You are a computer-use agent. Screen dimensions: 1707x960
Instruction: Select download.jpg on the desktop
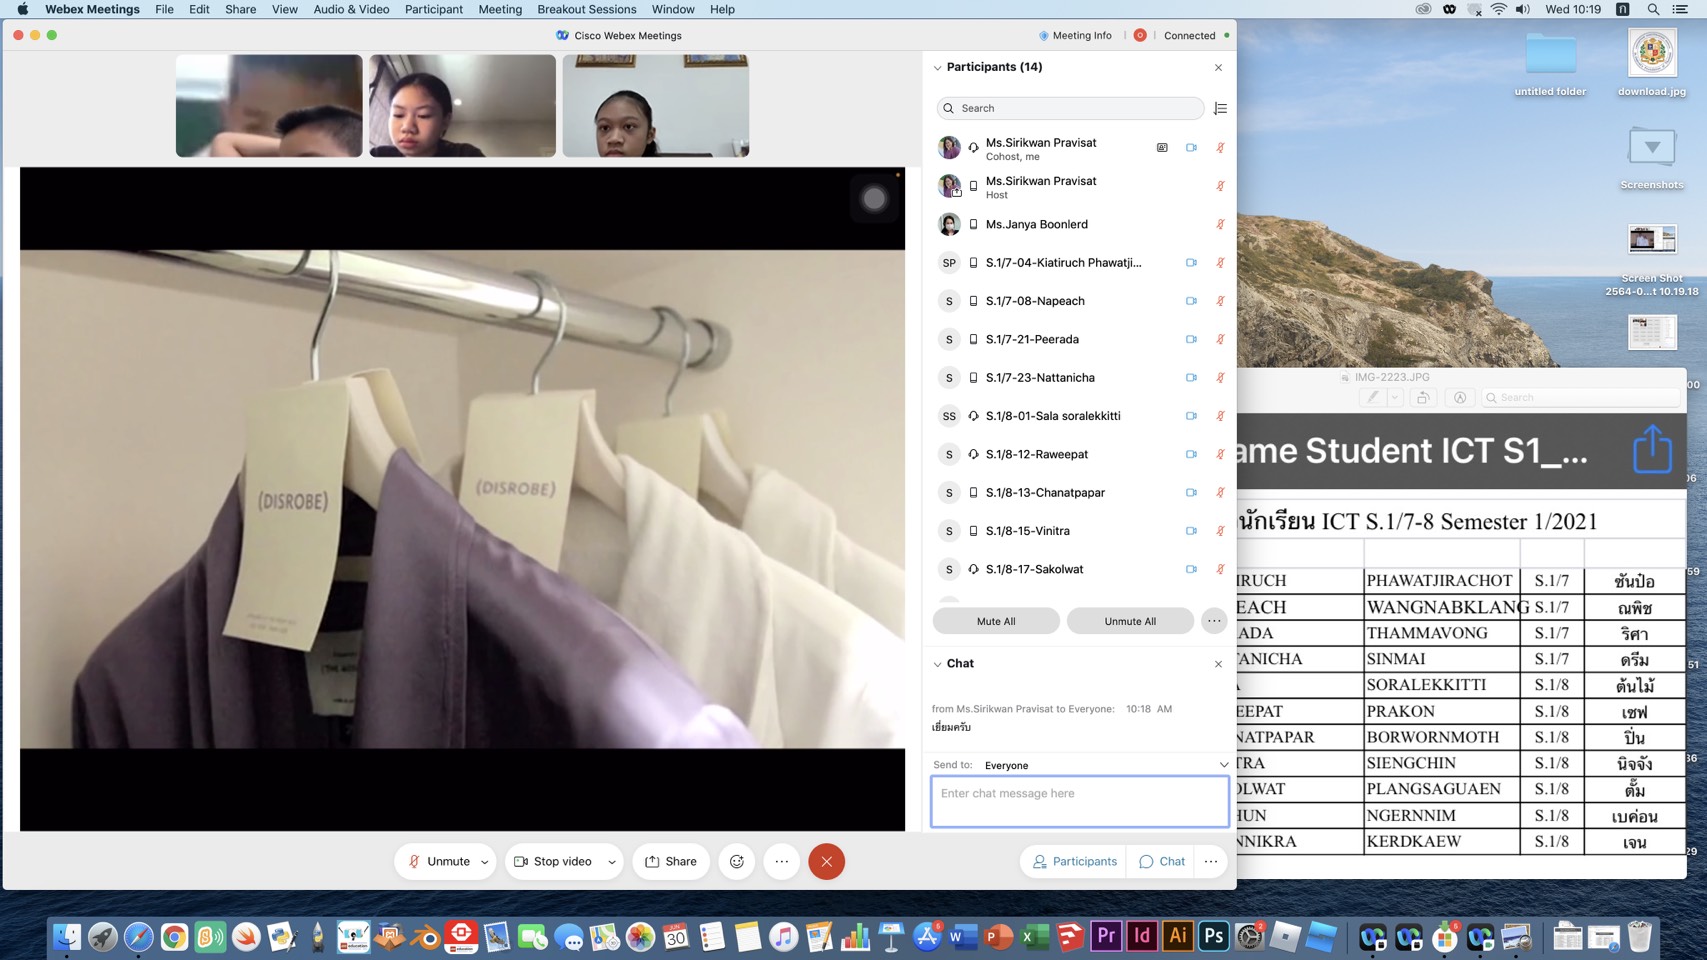click(x=1652, y=63)
